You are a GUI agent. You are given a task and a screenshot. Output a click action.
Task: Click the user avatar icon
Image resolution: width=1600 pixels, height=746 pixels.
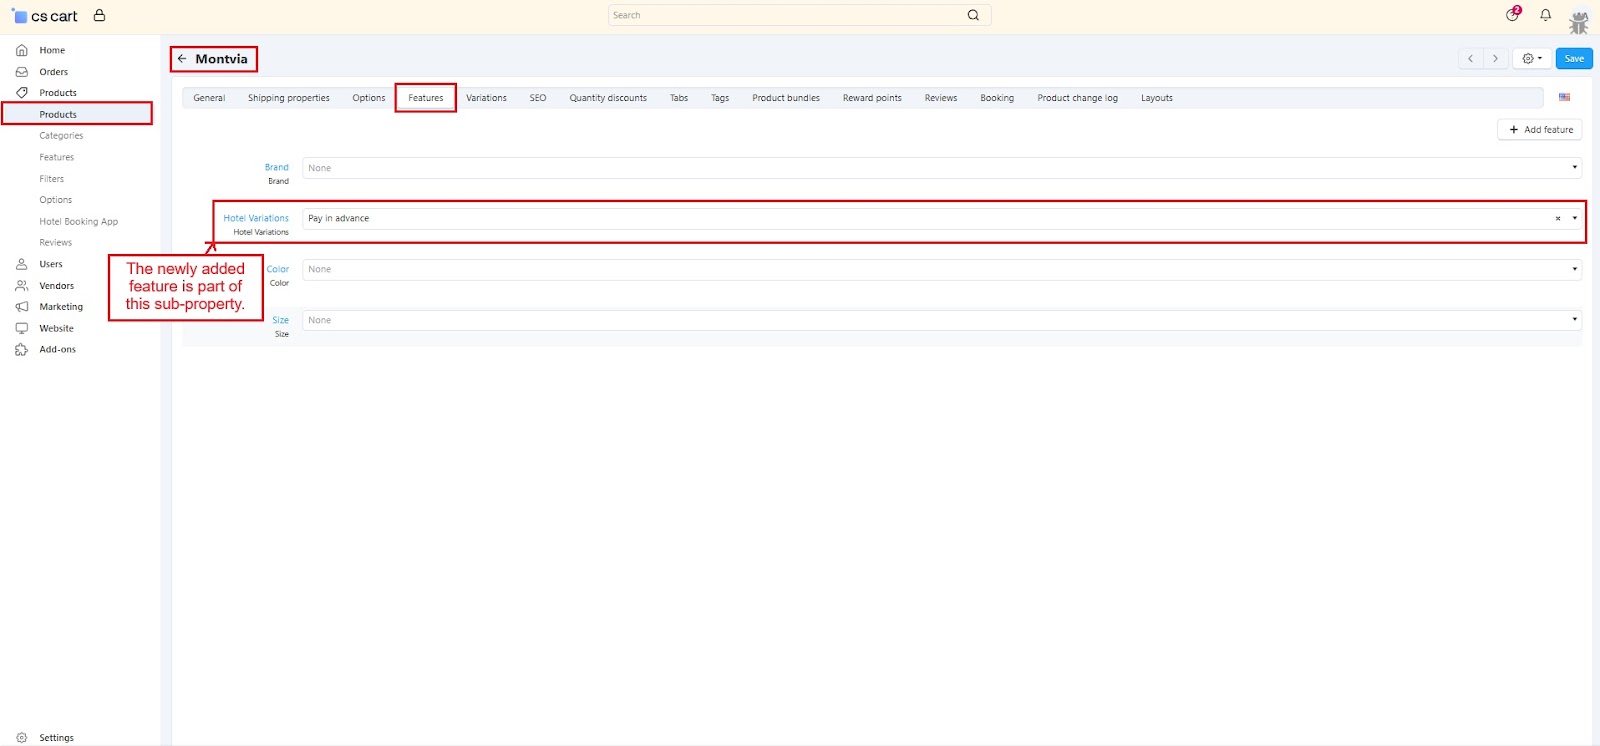(x=1579, y=20)
